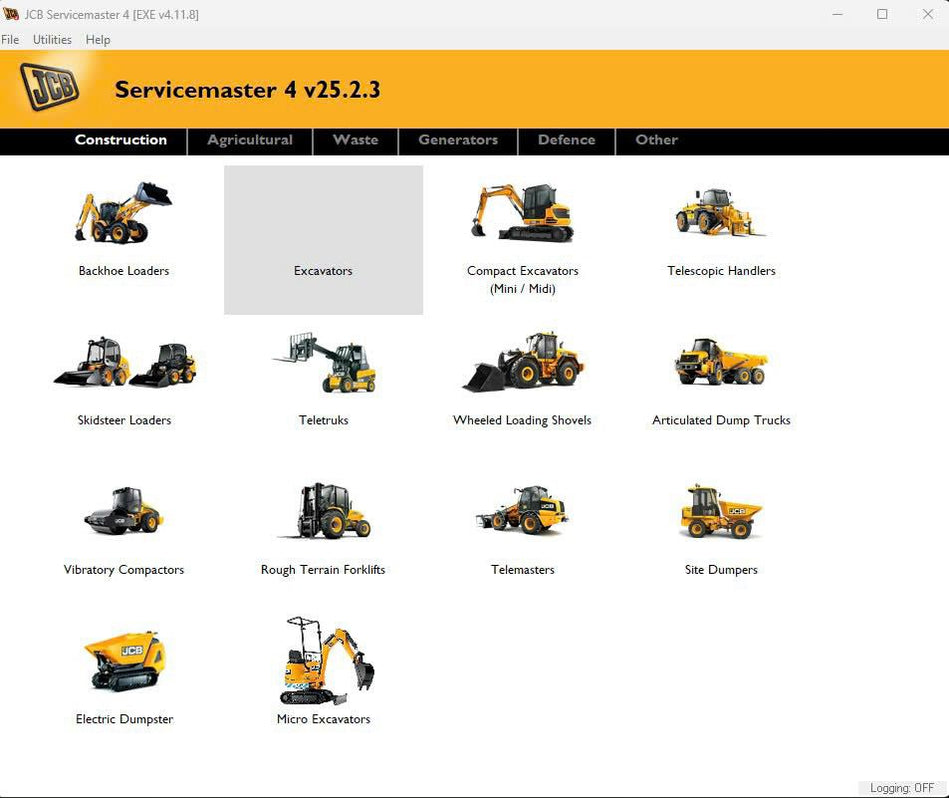Open the File menu
949x798 pixels.
point(10,40)
